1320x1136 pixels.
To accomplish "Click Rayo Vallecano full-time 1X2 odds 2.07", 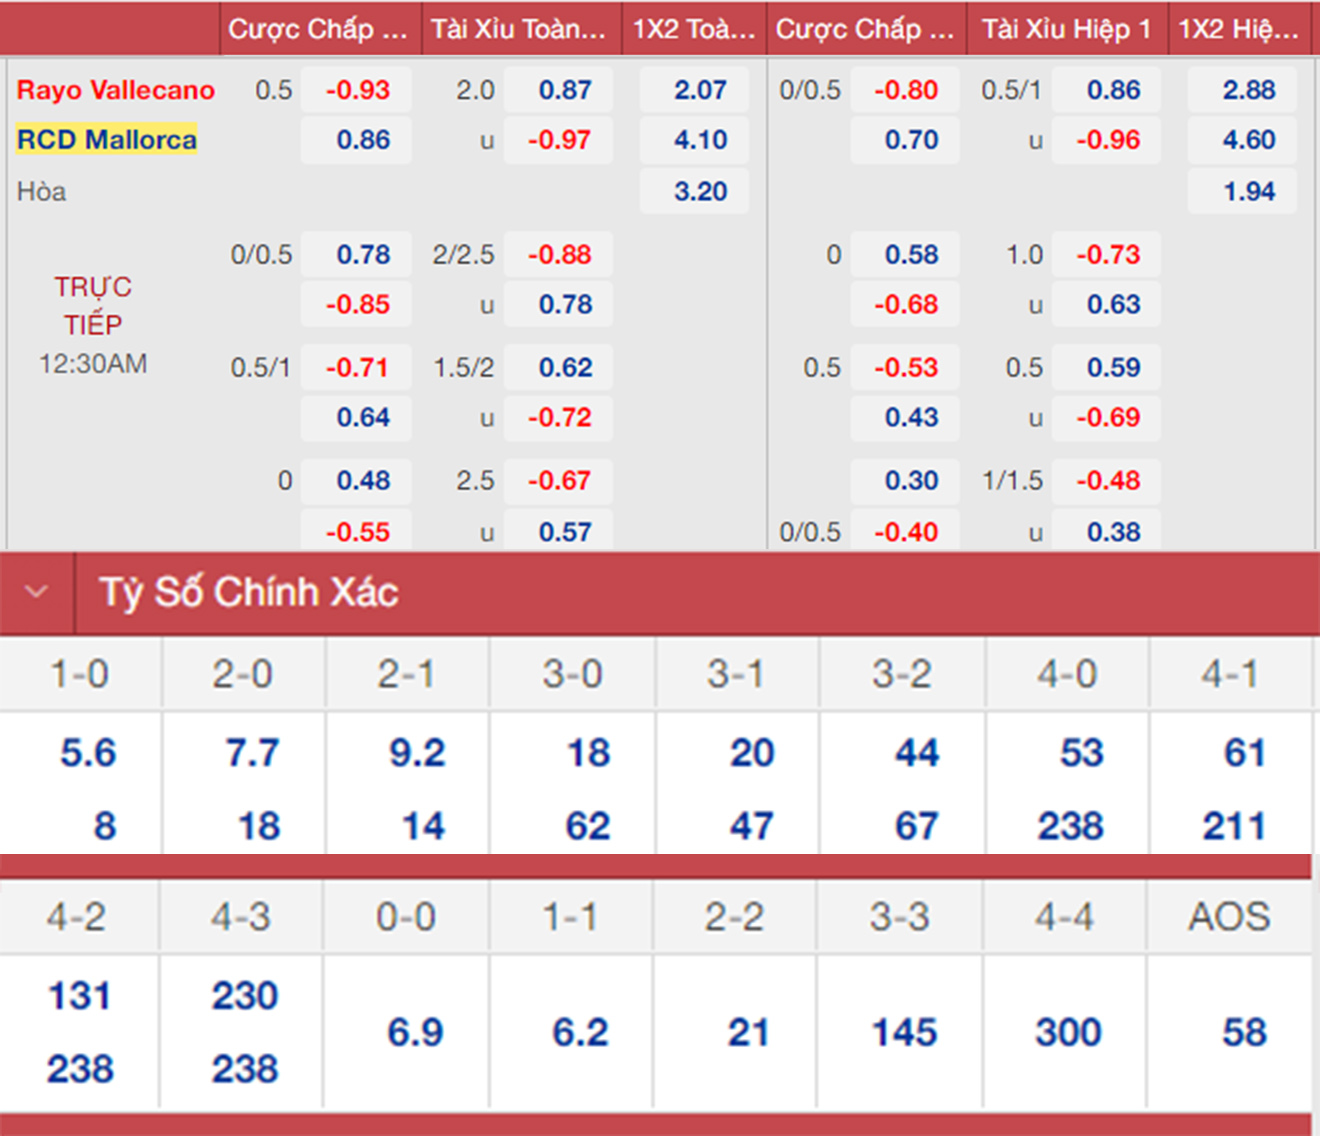I will (698, 90).
